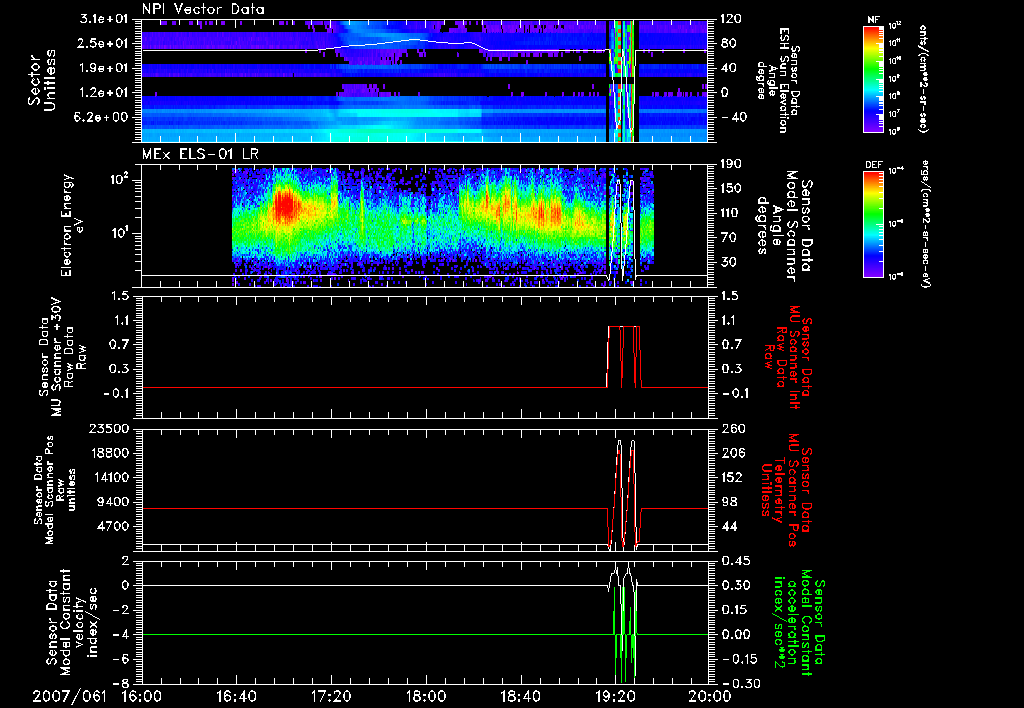Click the 260 telemetry position tick value
This screenshot has height=708, width=1024.
[731, 428]
